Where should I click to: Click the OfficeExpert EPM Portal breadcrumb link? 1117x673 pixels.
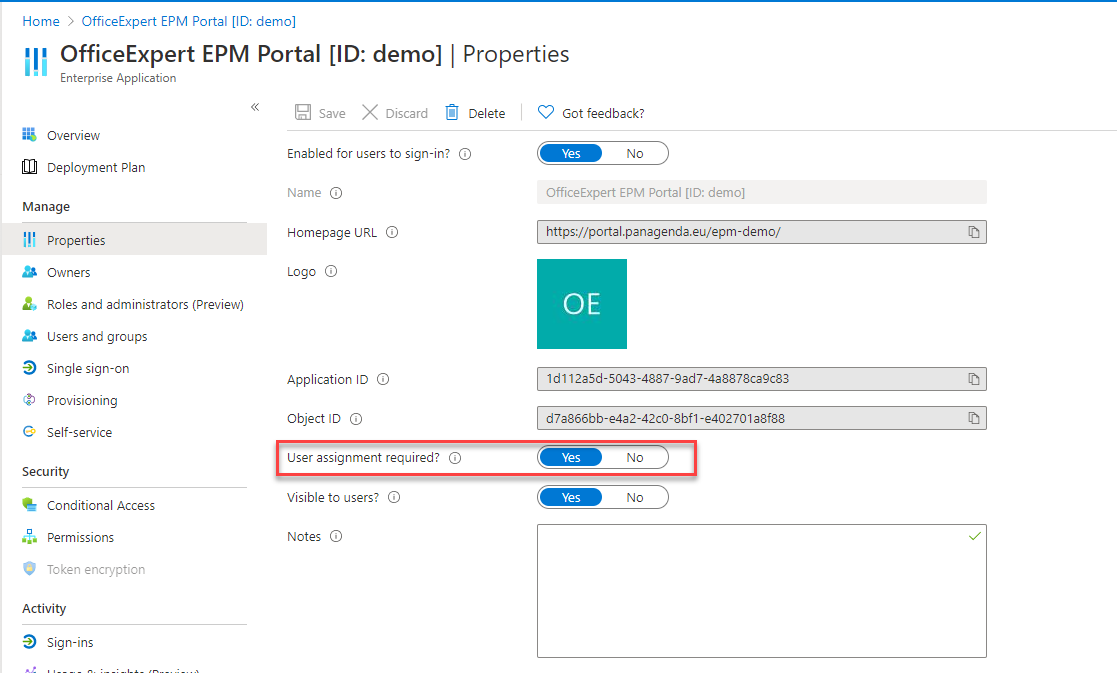tap(188, 21)
